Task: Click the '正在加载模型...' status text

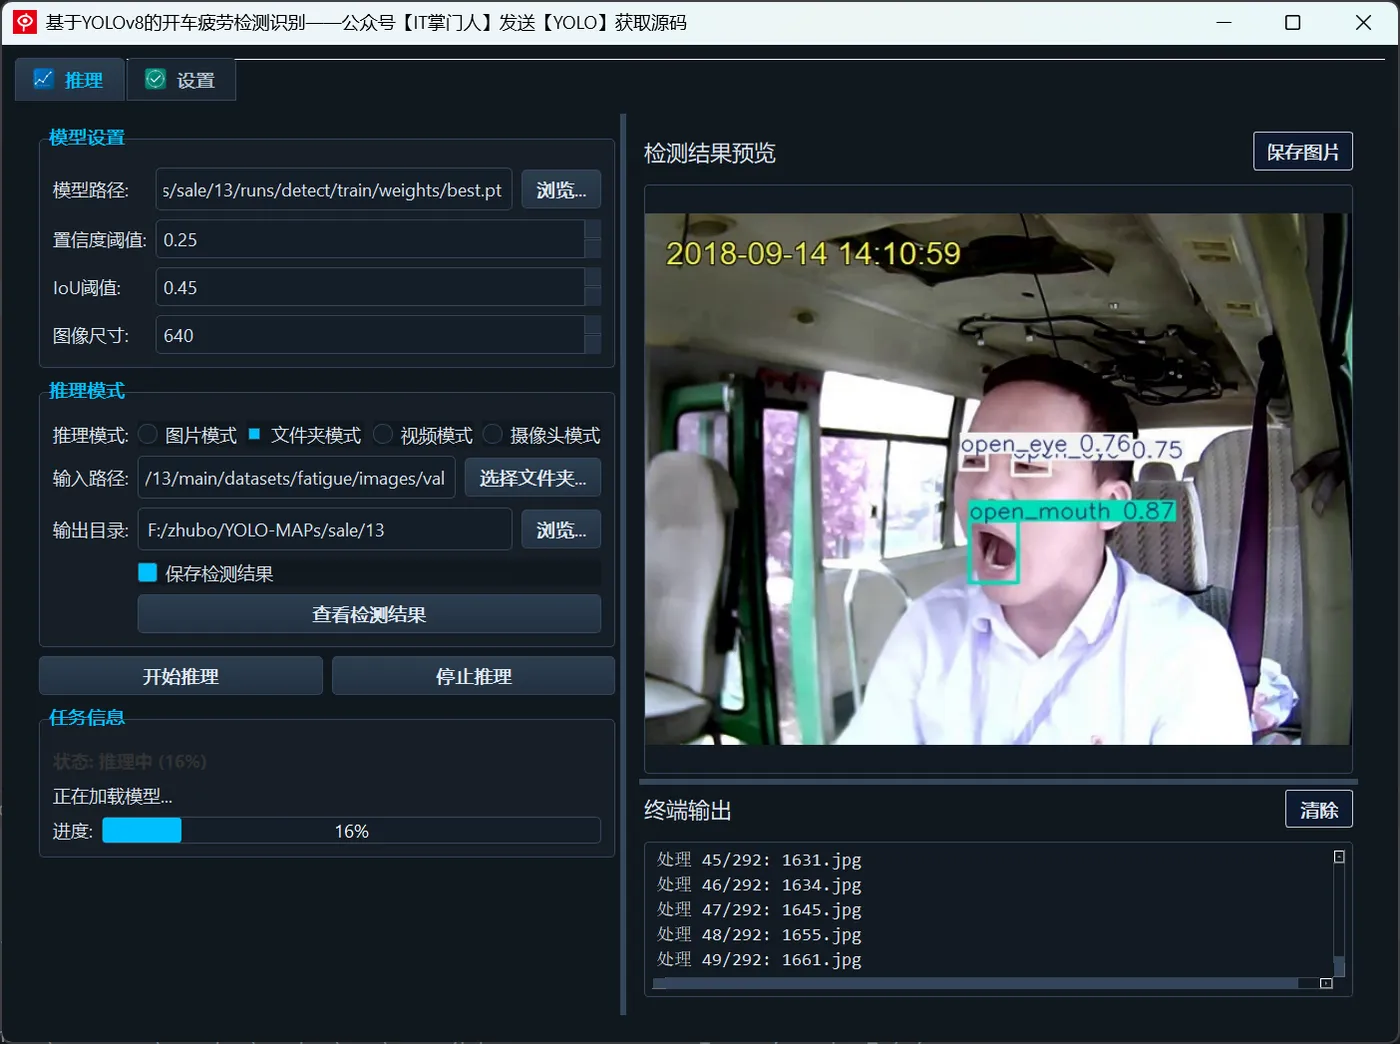Action: tap(113, 797)
